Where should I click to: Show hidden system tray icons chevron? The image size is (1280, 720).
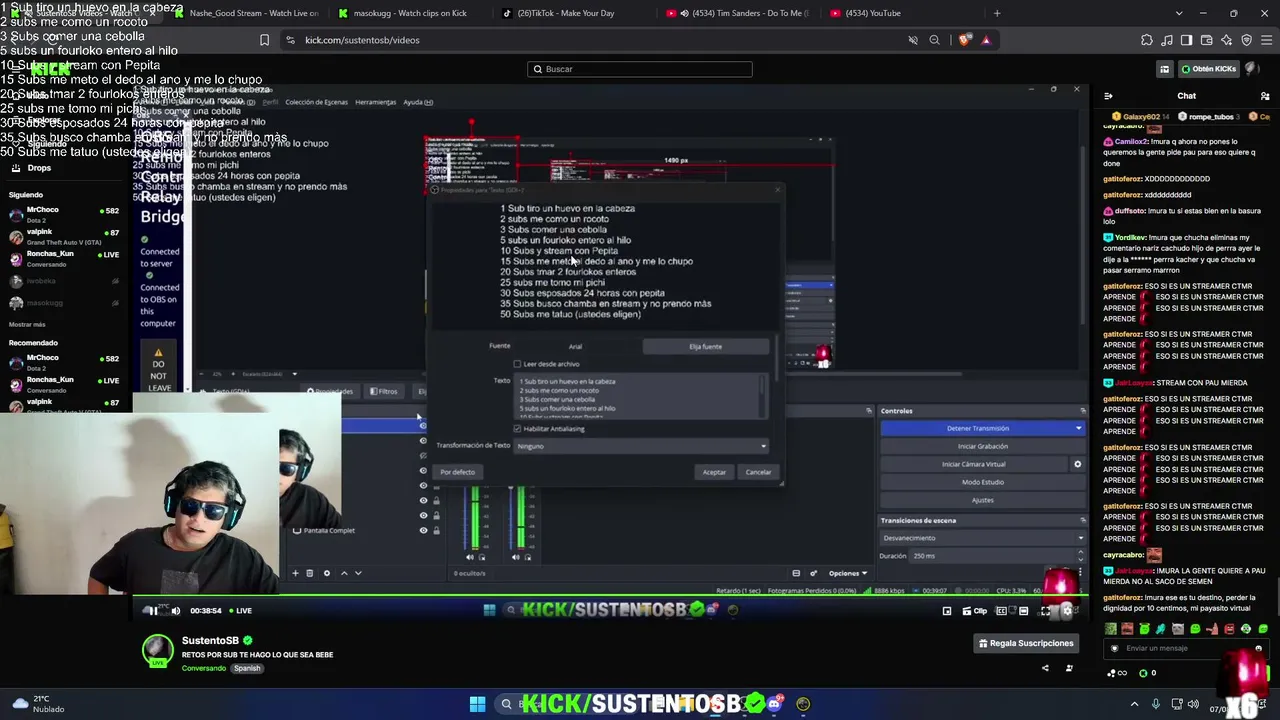point(1134,704)
